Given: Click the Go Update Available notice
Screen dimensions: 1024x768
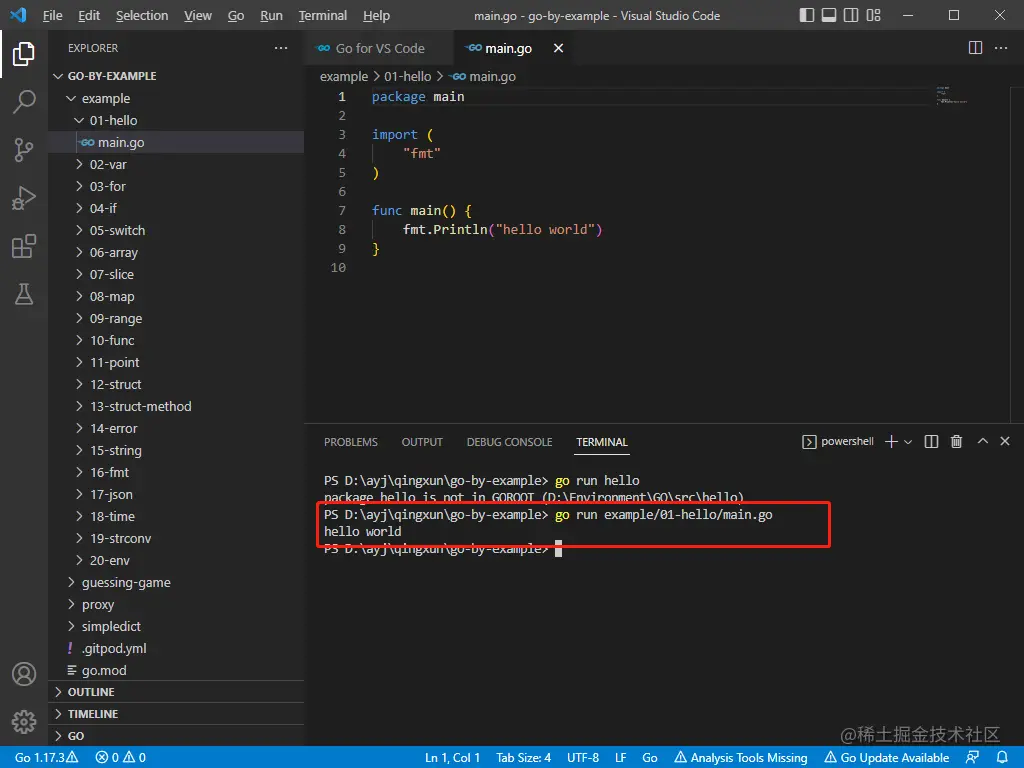Looking at the screenshot, I should tap(886, 758).
